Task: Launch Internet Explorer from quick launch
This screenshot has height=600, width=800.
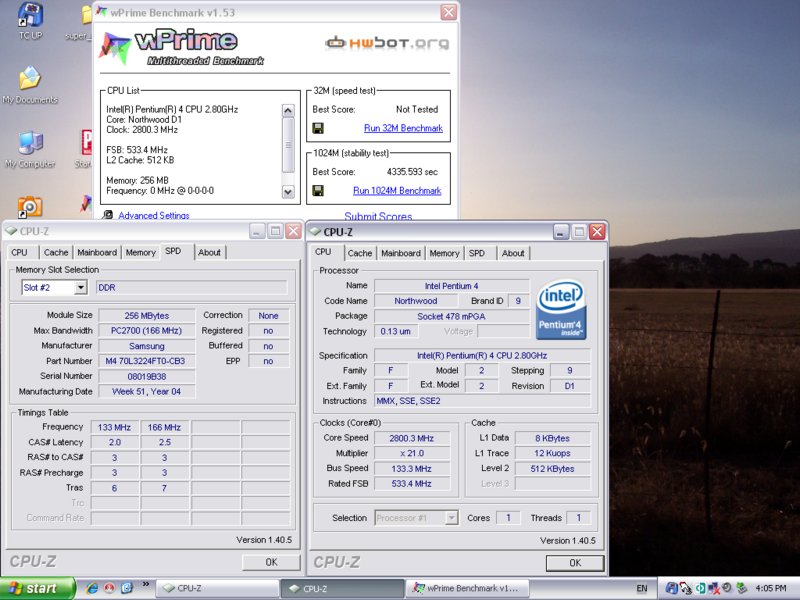Action: [x=92, y=588]
